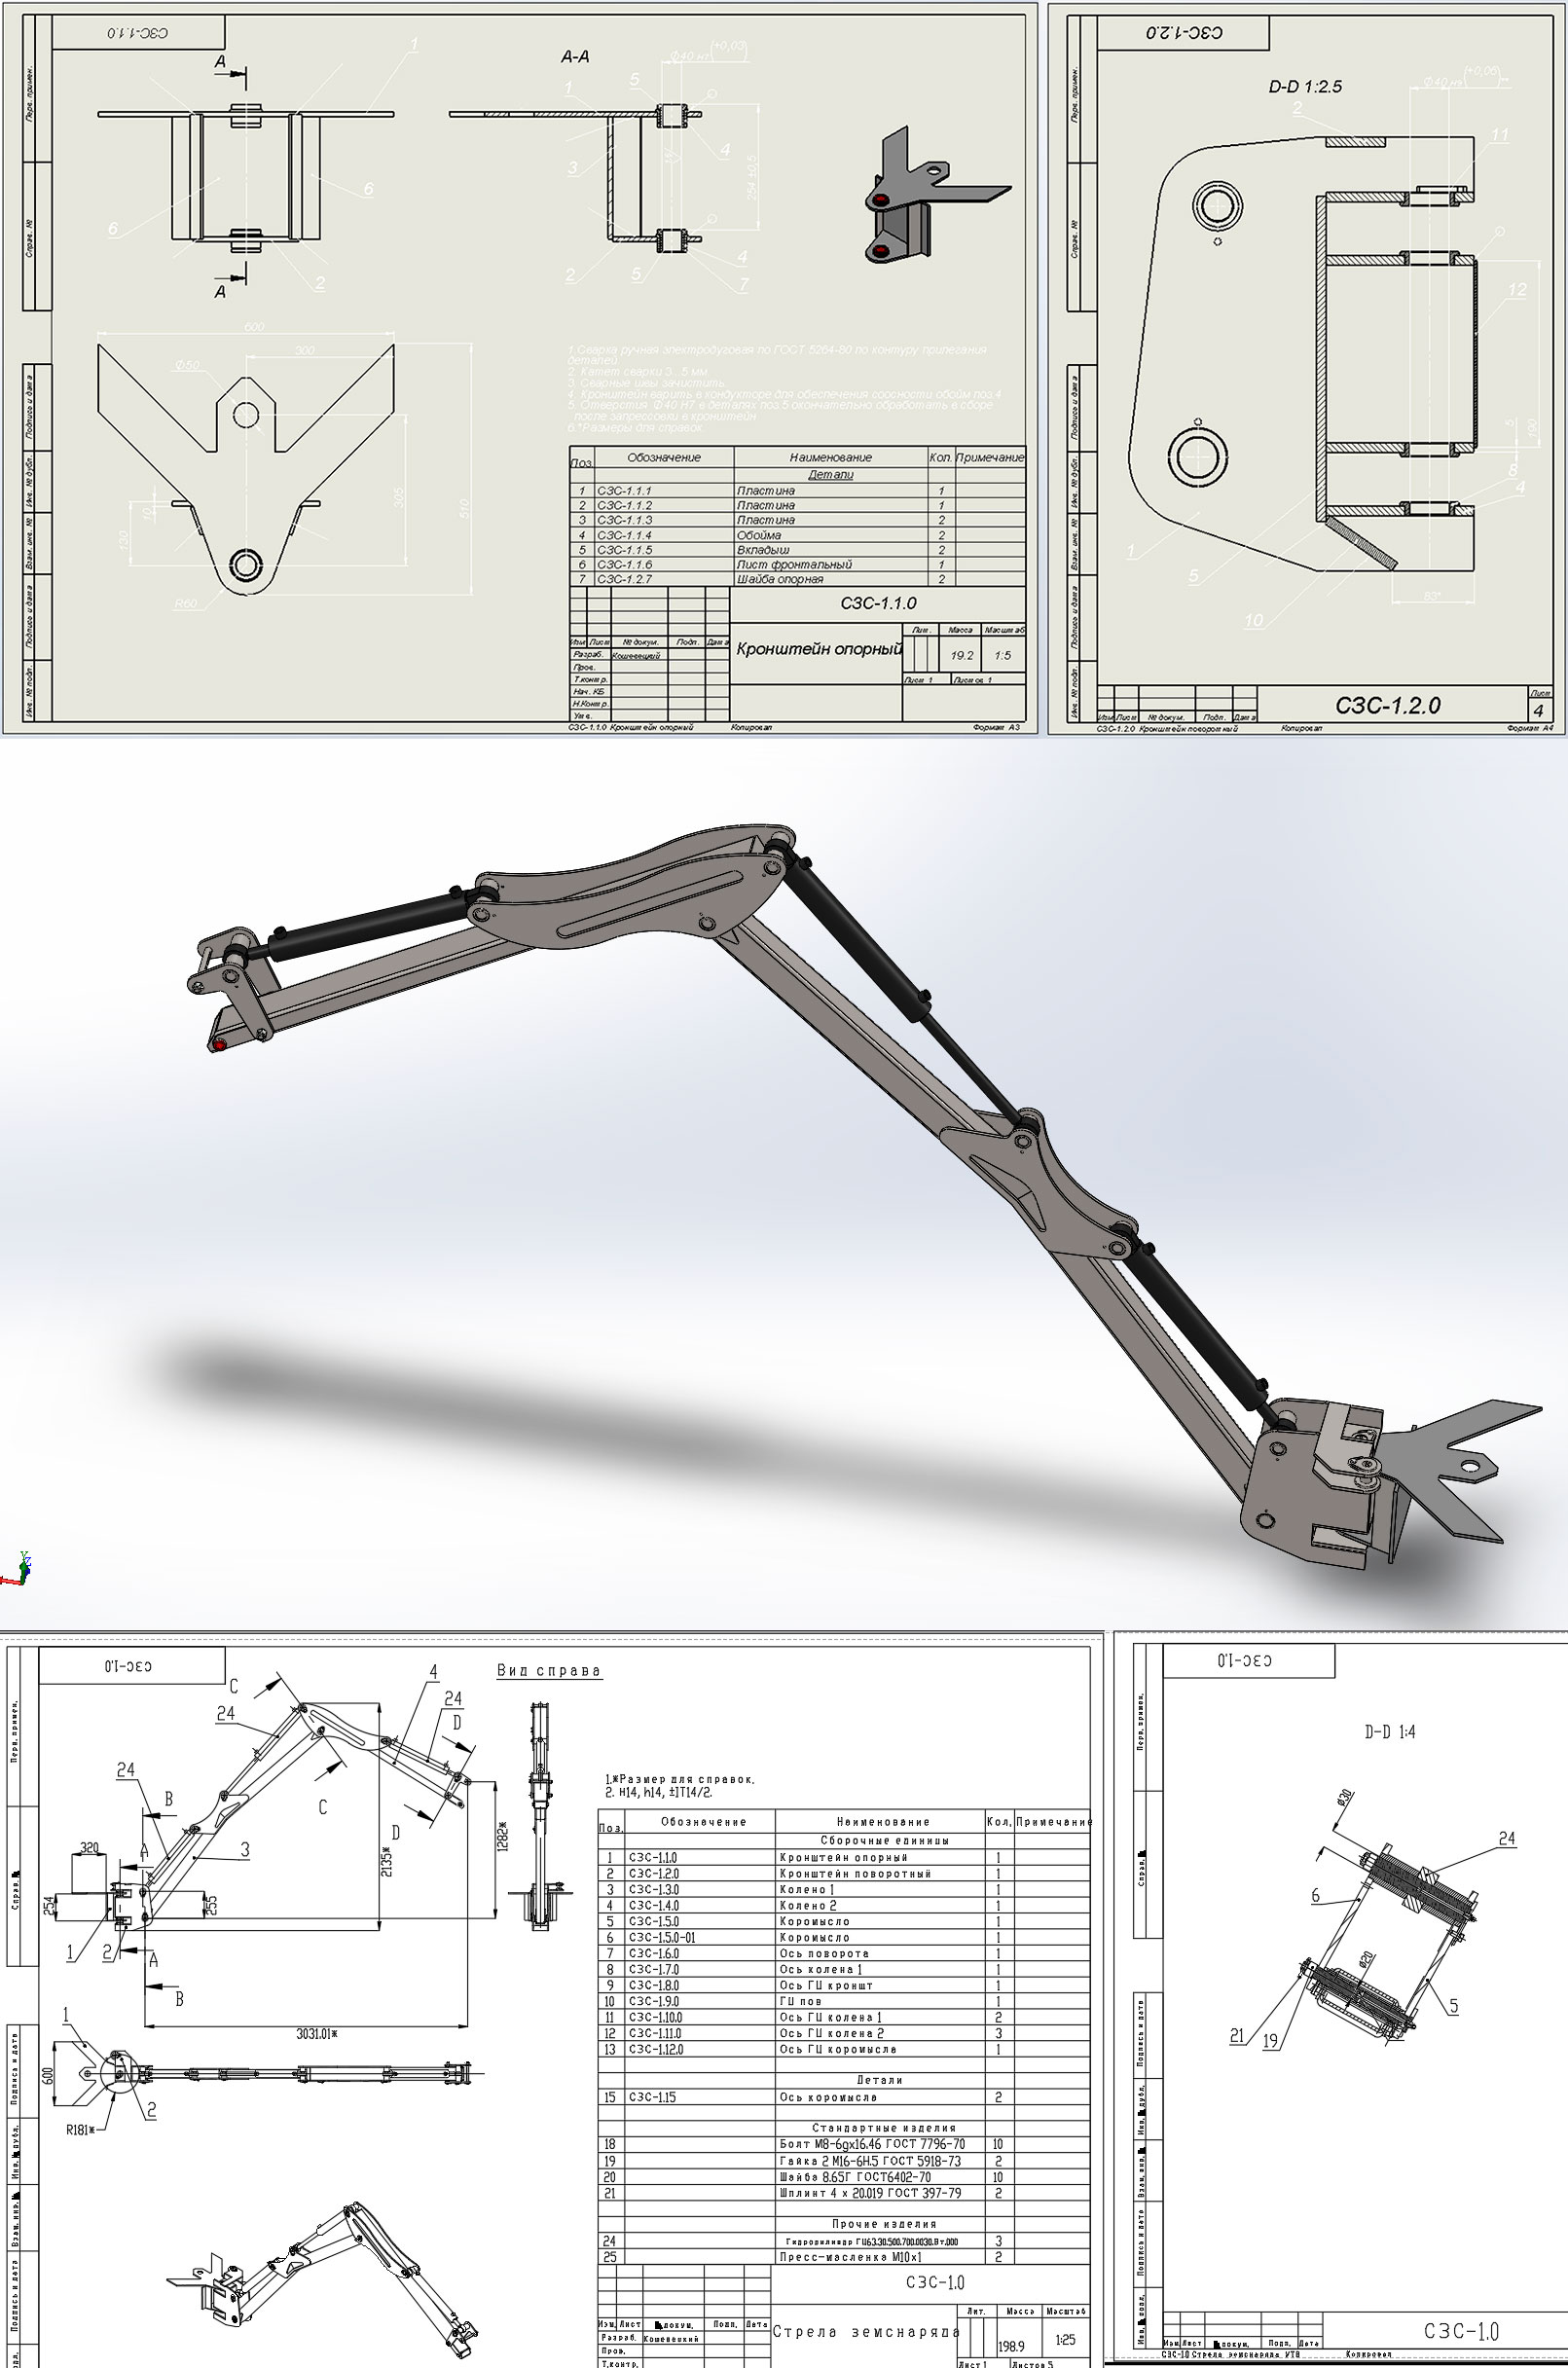1568x2368 pixels.
Task: Click the 'Пресс-масленка М10x1' row
Action: [x=845, y=2257]
